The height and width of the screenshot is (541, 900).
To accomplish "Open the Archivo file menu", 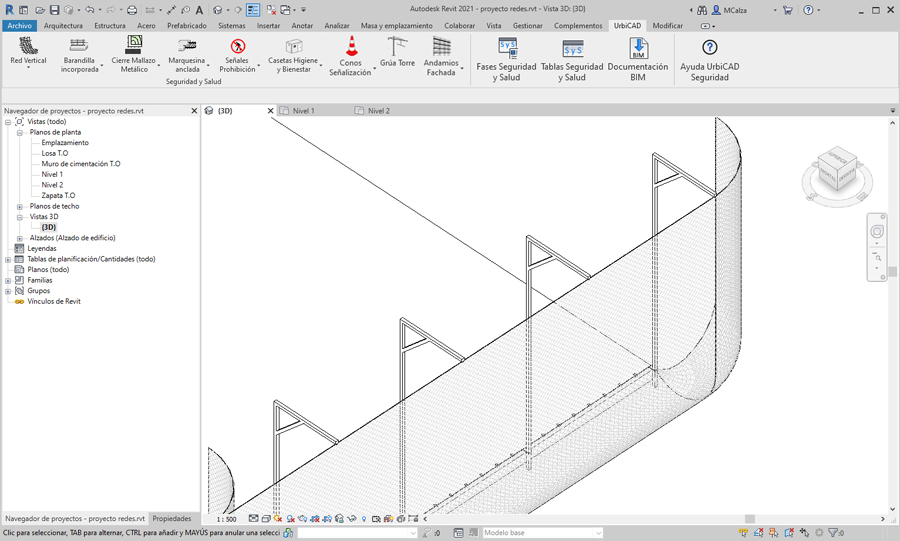I will pos(19,26).
